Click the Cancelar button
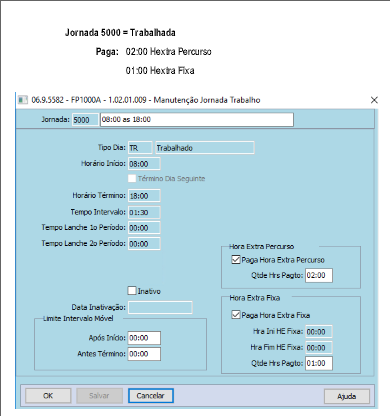 151,396
